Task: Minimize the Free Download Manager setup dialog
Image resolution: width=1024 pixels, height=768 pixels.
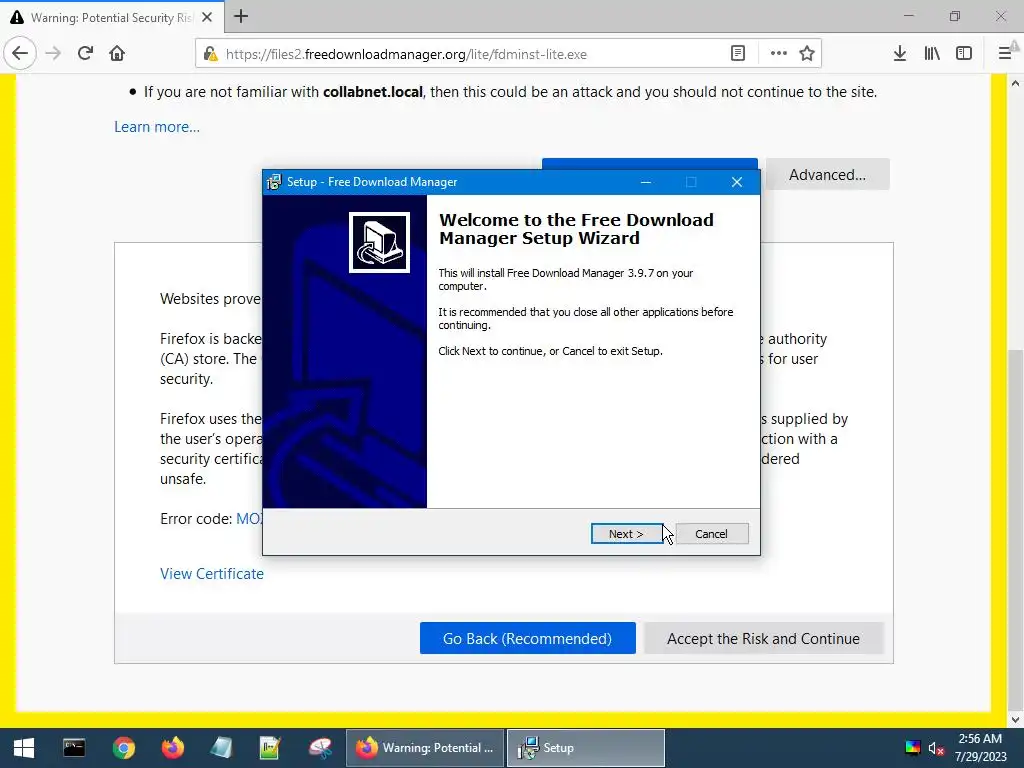Action: tap(646, 182)
